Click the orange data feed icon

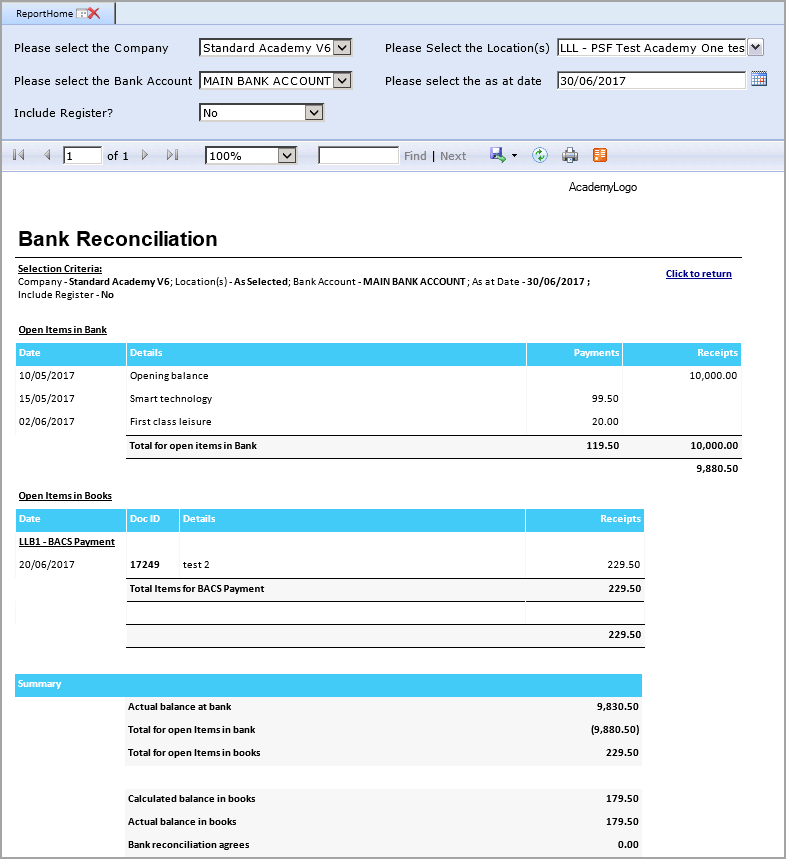[x=600, y=155]
